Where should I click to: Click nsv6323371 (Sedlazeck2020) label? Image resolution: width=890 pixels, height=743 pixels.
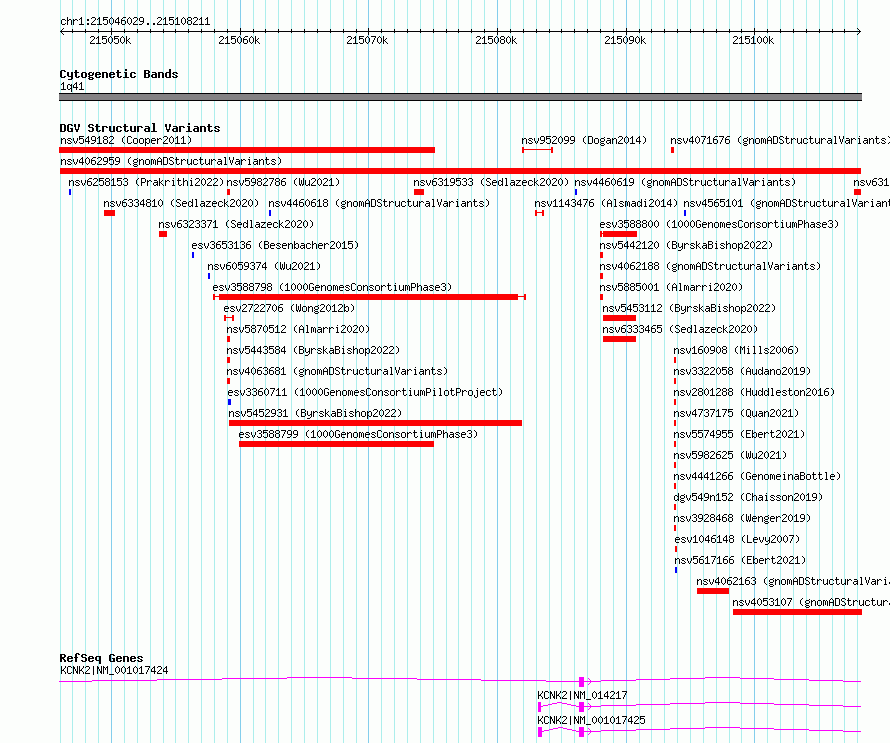coord(236,224)
